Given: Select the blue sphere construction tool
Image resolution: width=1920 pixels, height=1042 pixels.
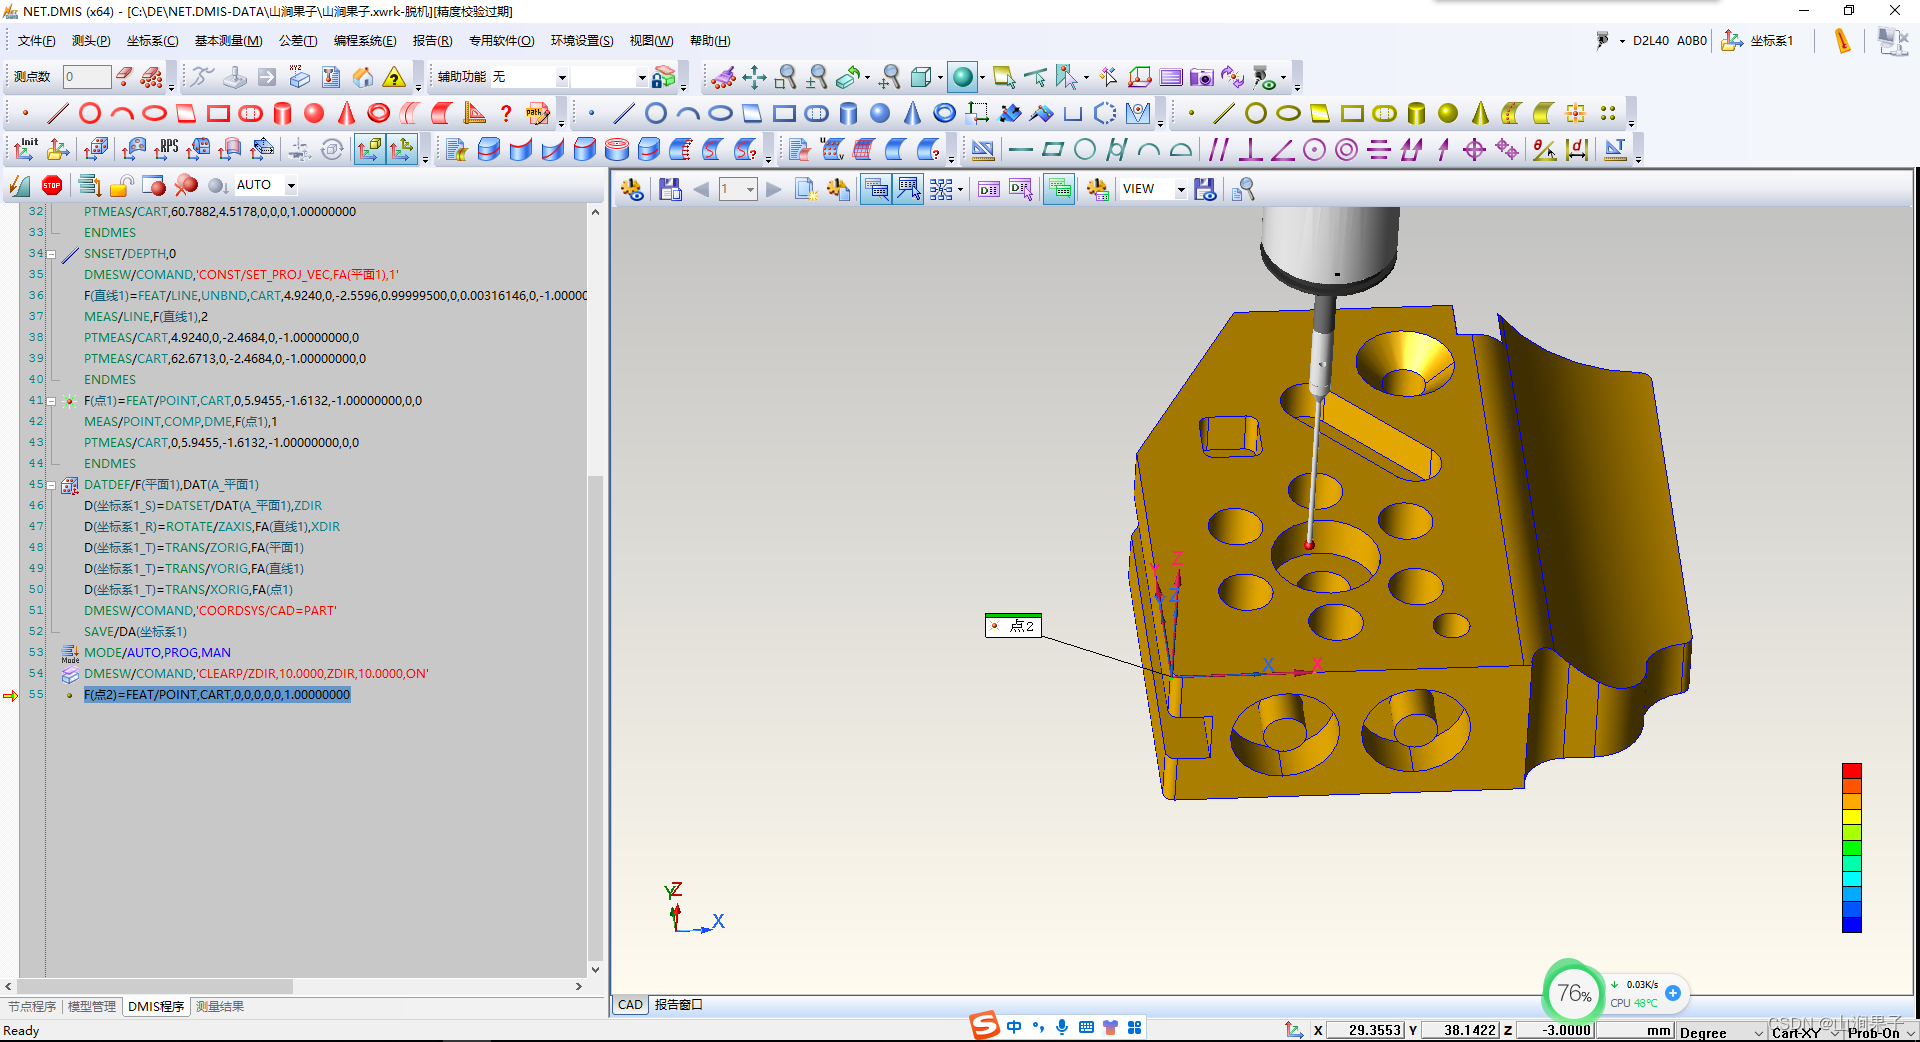Looking at the screenshot, I should pyautogui.click(x=880, y=113).
